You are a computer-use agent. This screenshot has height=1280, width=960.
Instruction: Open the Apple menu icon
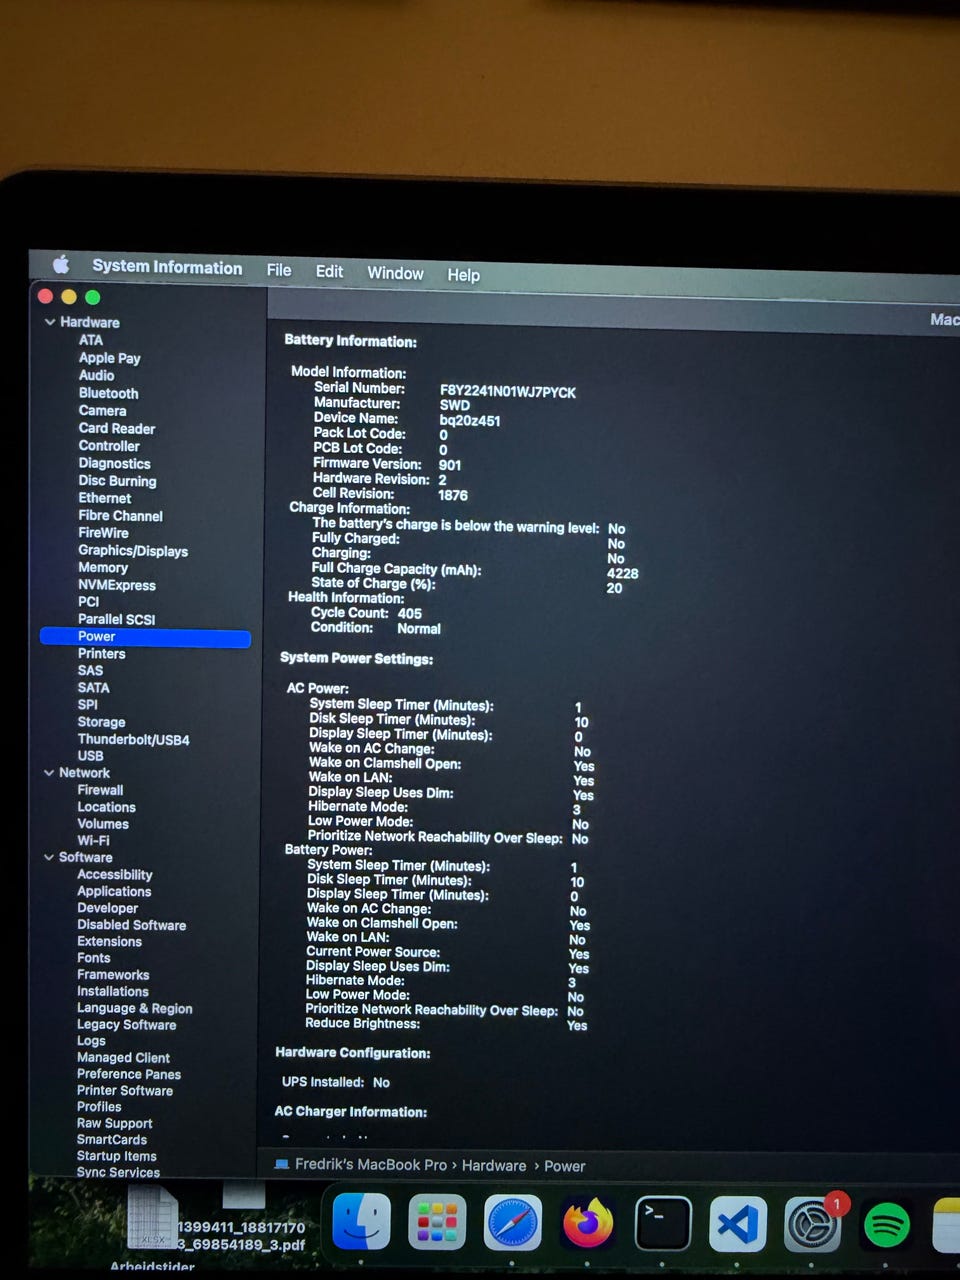pos(61,265)
